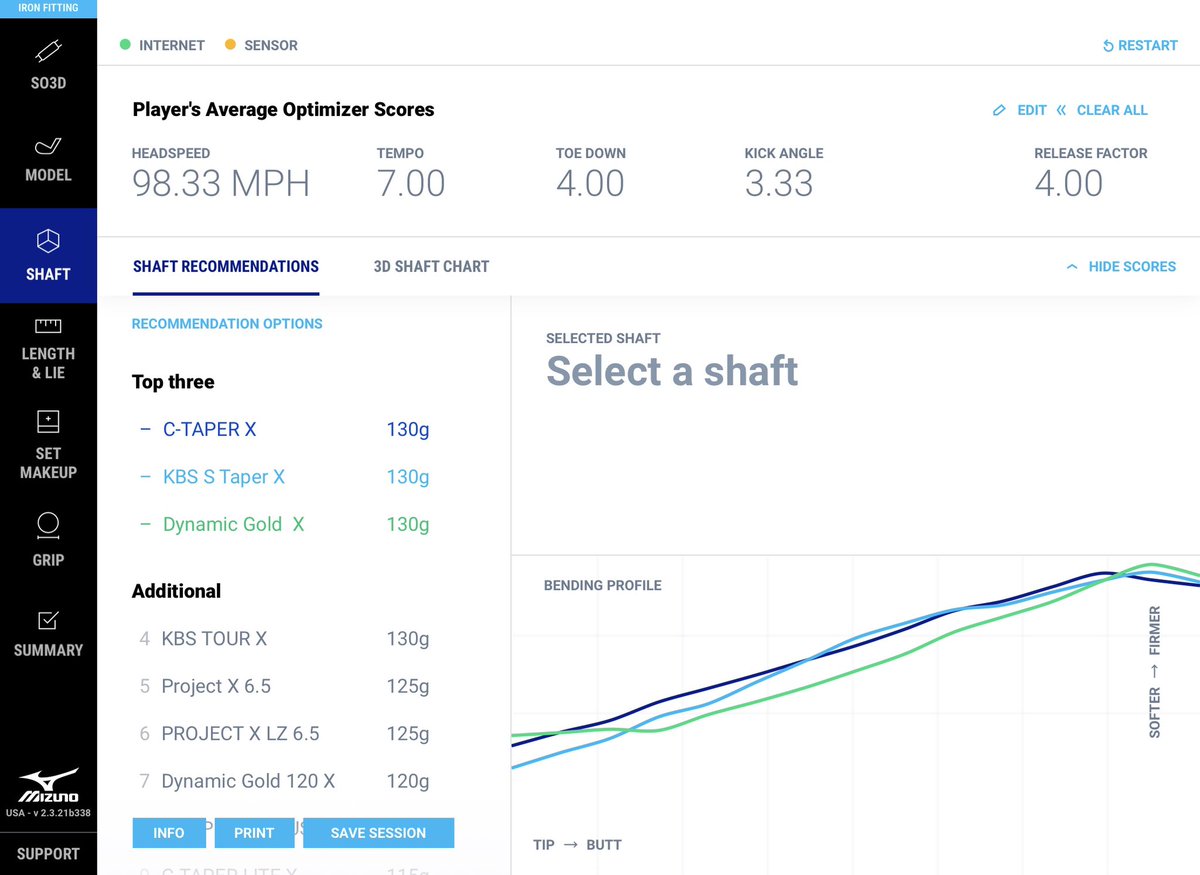Click the double-chevron Clear All icon
1200x875 pixels.
click(1061, 110)
